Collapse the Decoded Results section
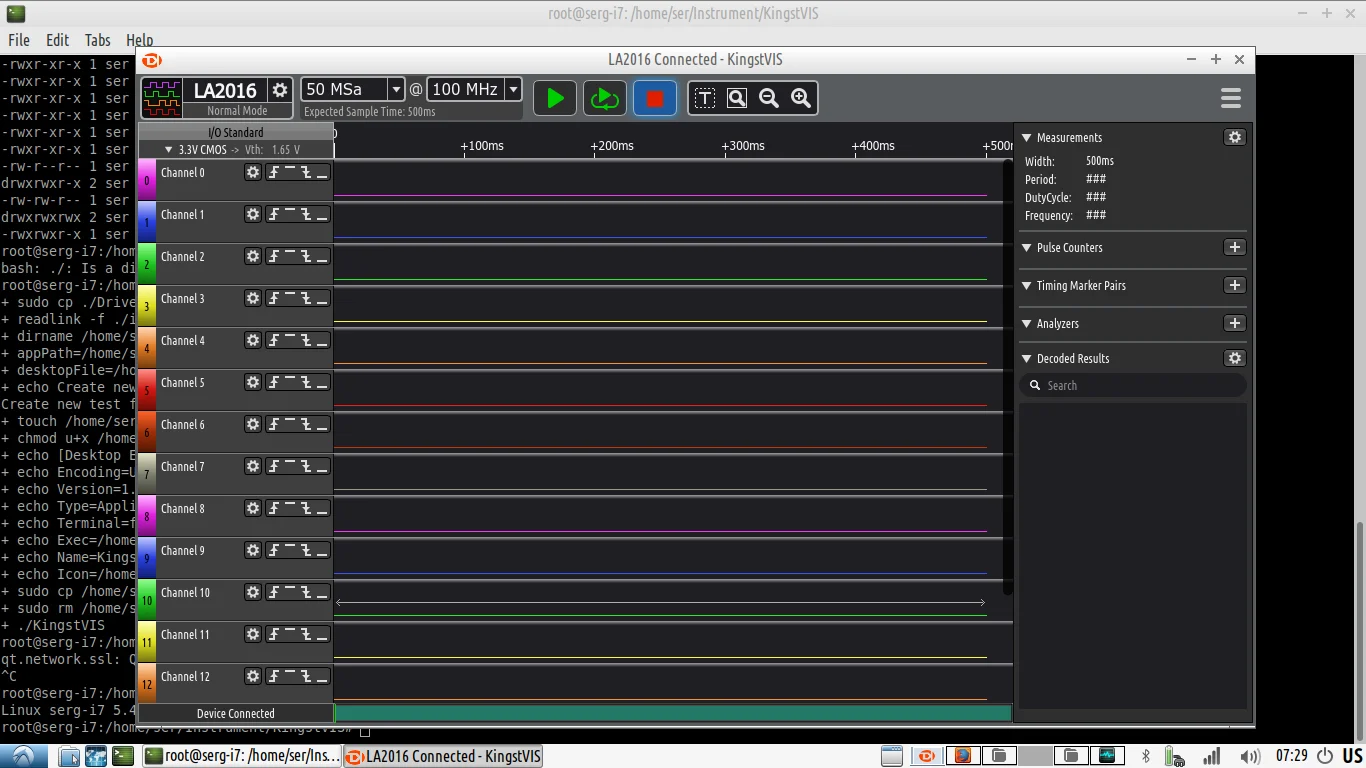Image resolution: width=1366 pixels, height=768 pixels. 1026,358
